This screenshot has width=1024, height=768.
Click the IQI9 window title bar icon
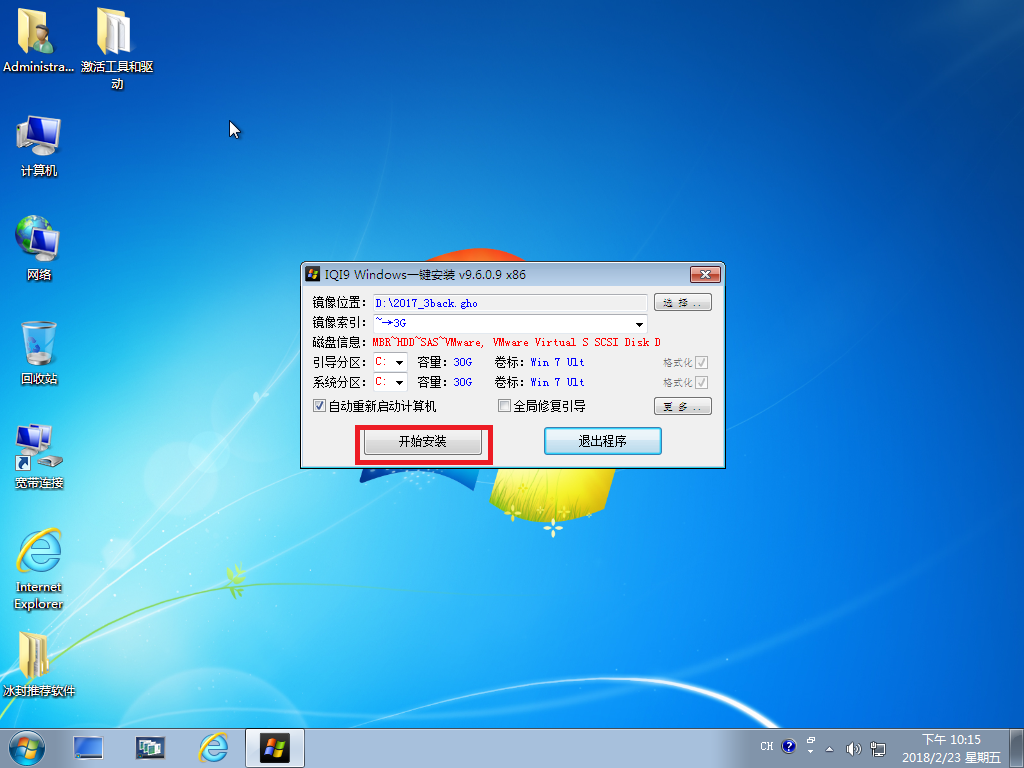(x=313, y=274)
